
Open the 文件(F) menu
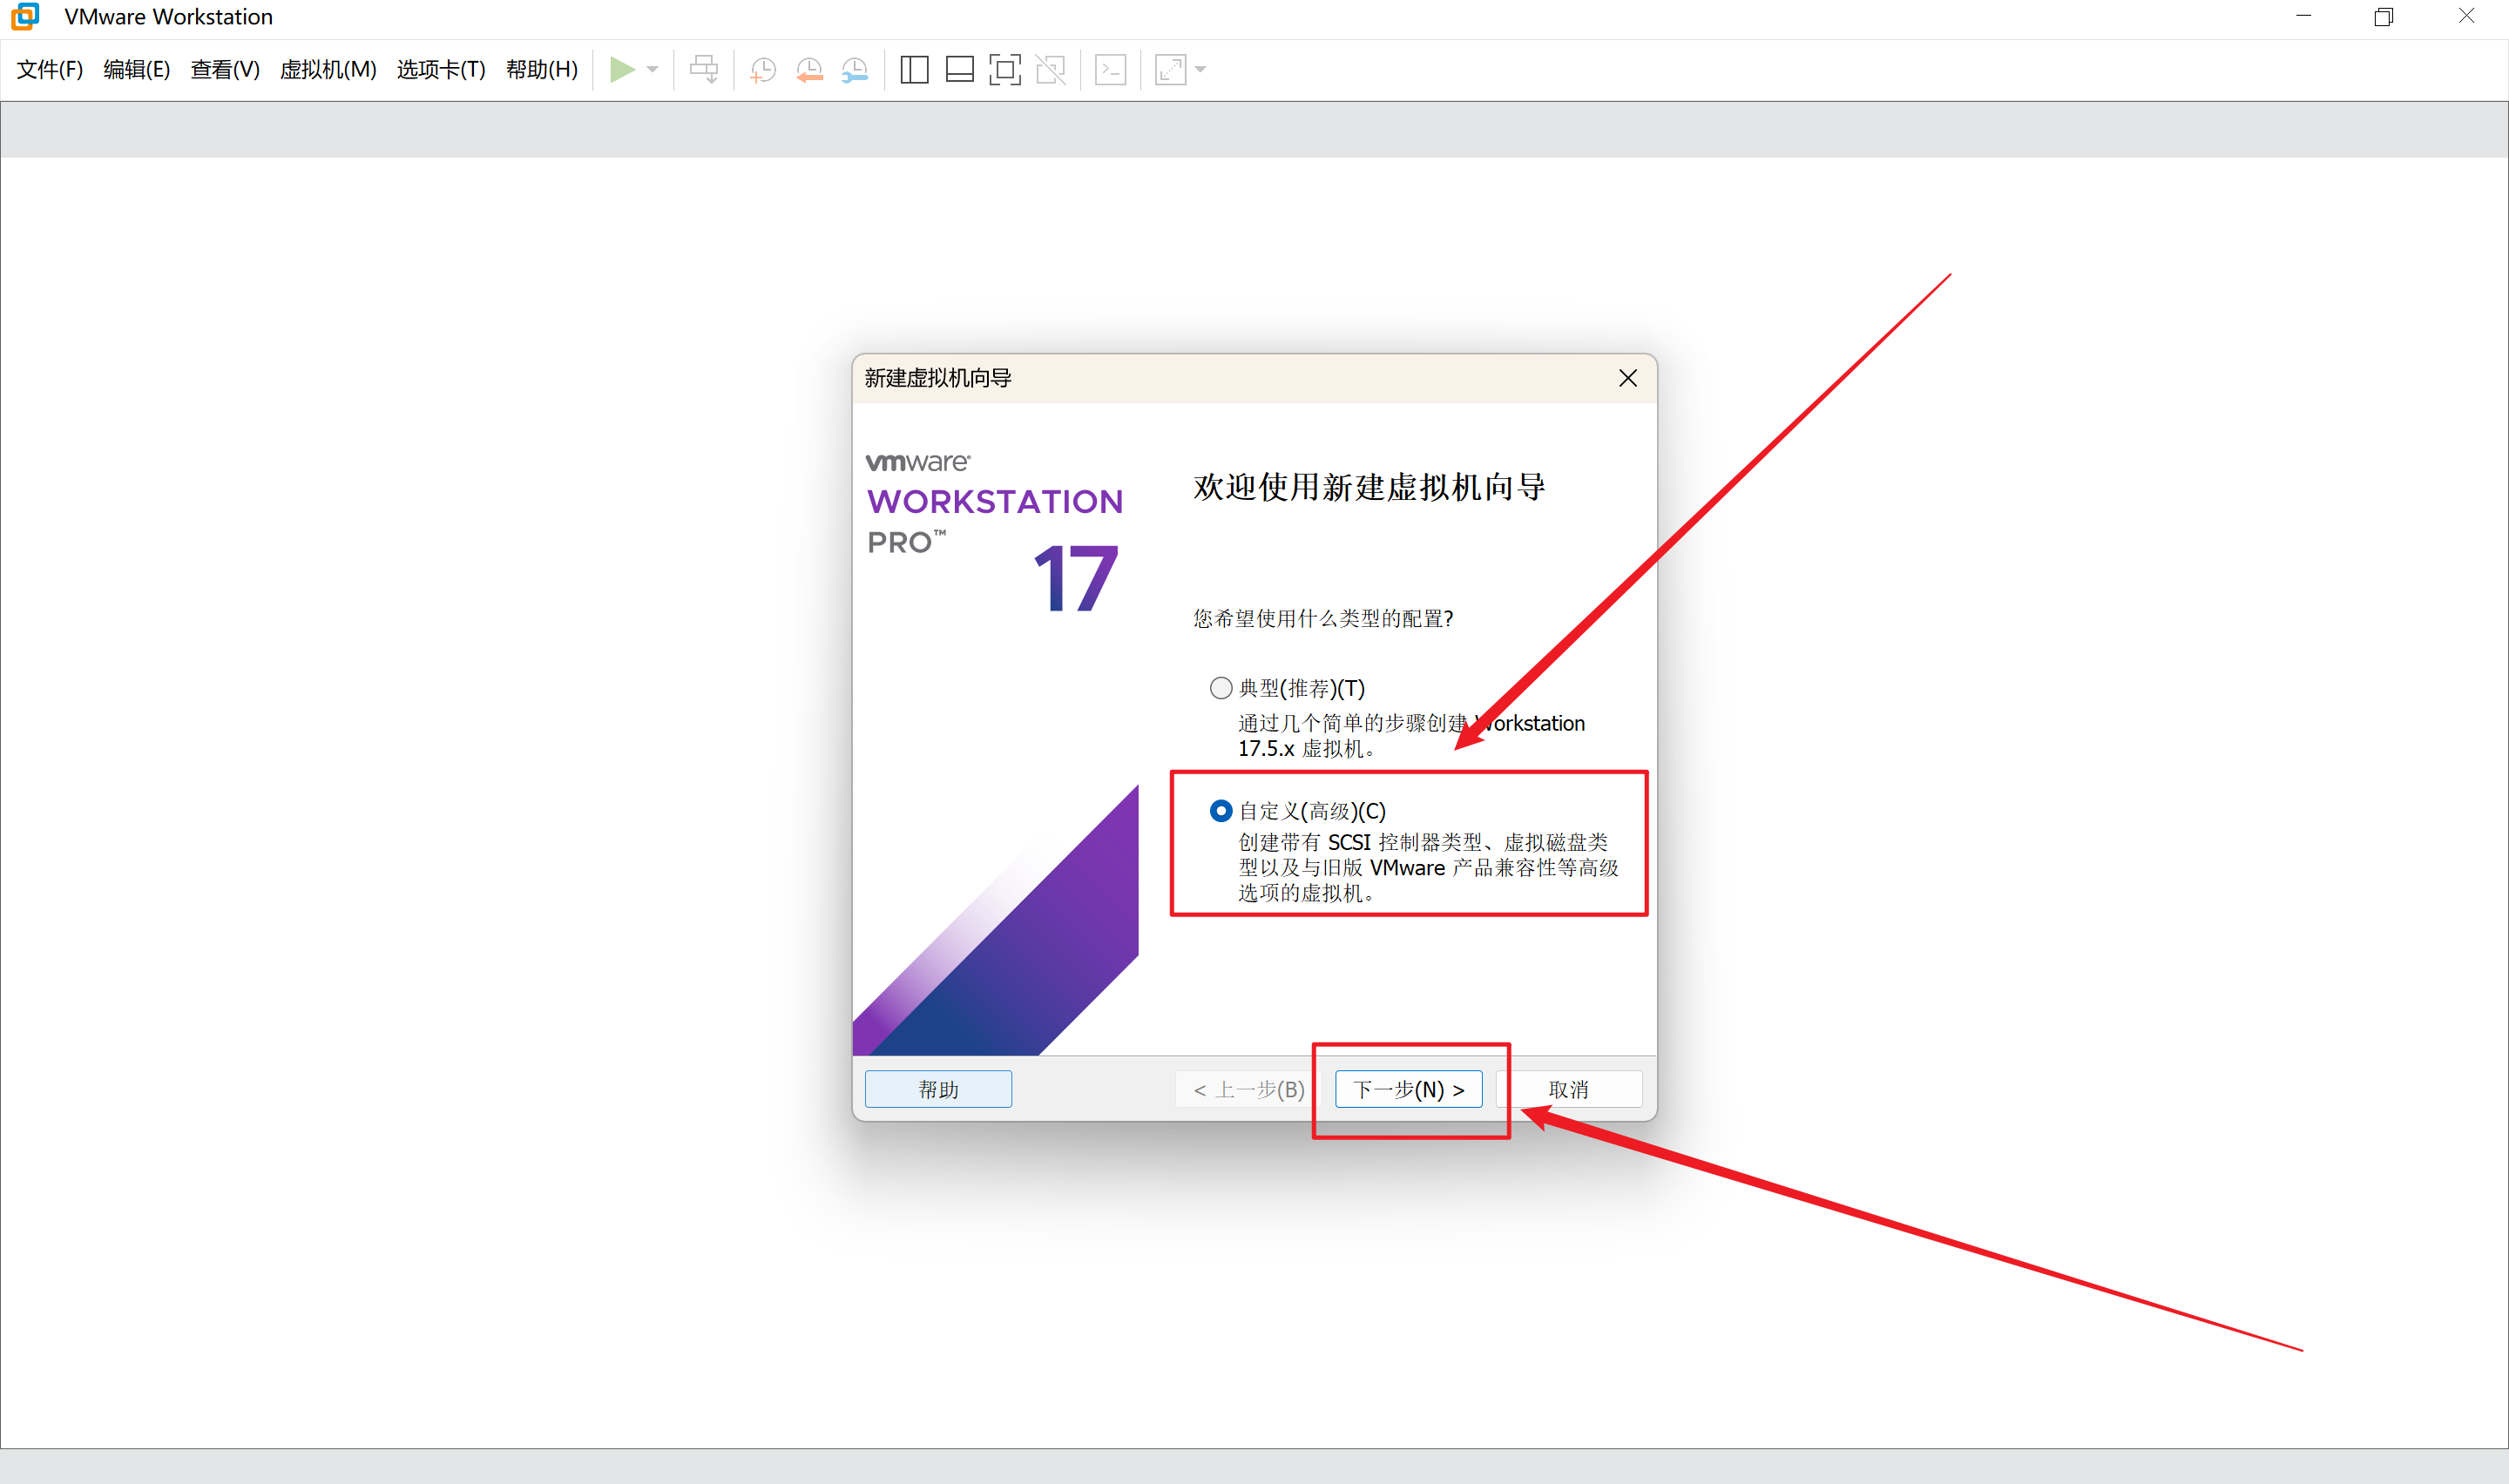[49, 69]
